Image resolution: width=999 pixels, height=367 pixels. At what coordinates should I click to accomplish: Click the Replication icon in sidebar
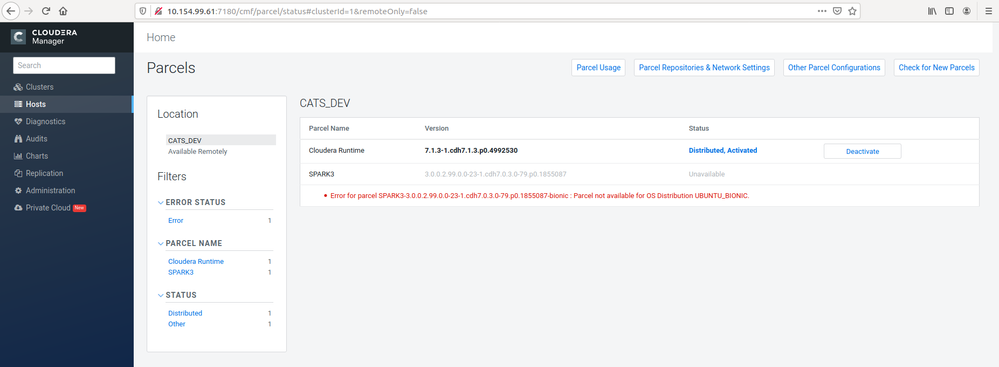coord(18,173)
